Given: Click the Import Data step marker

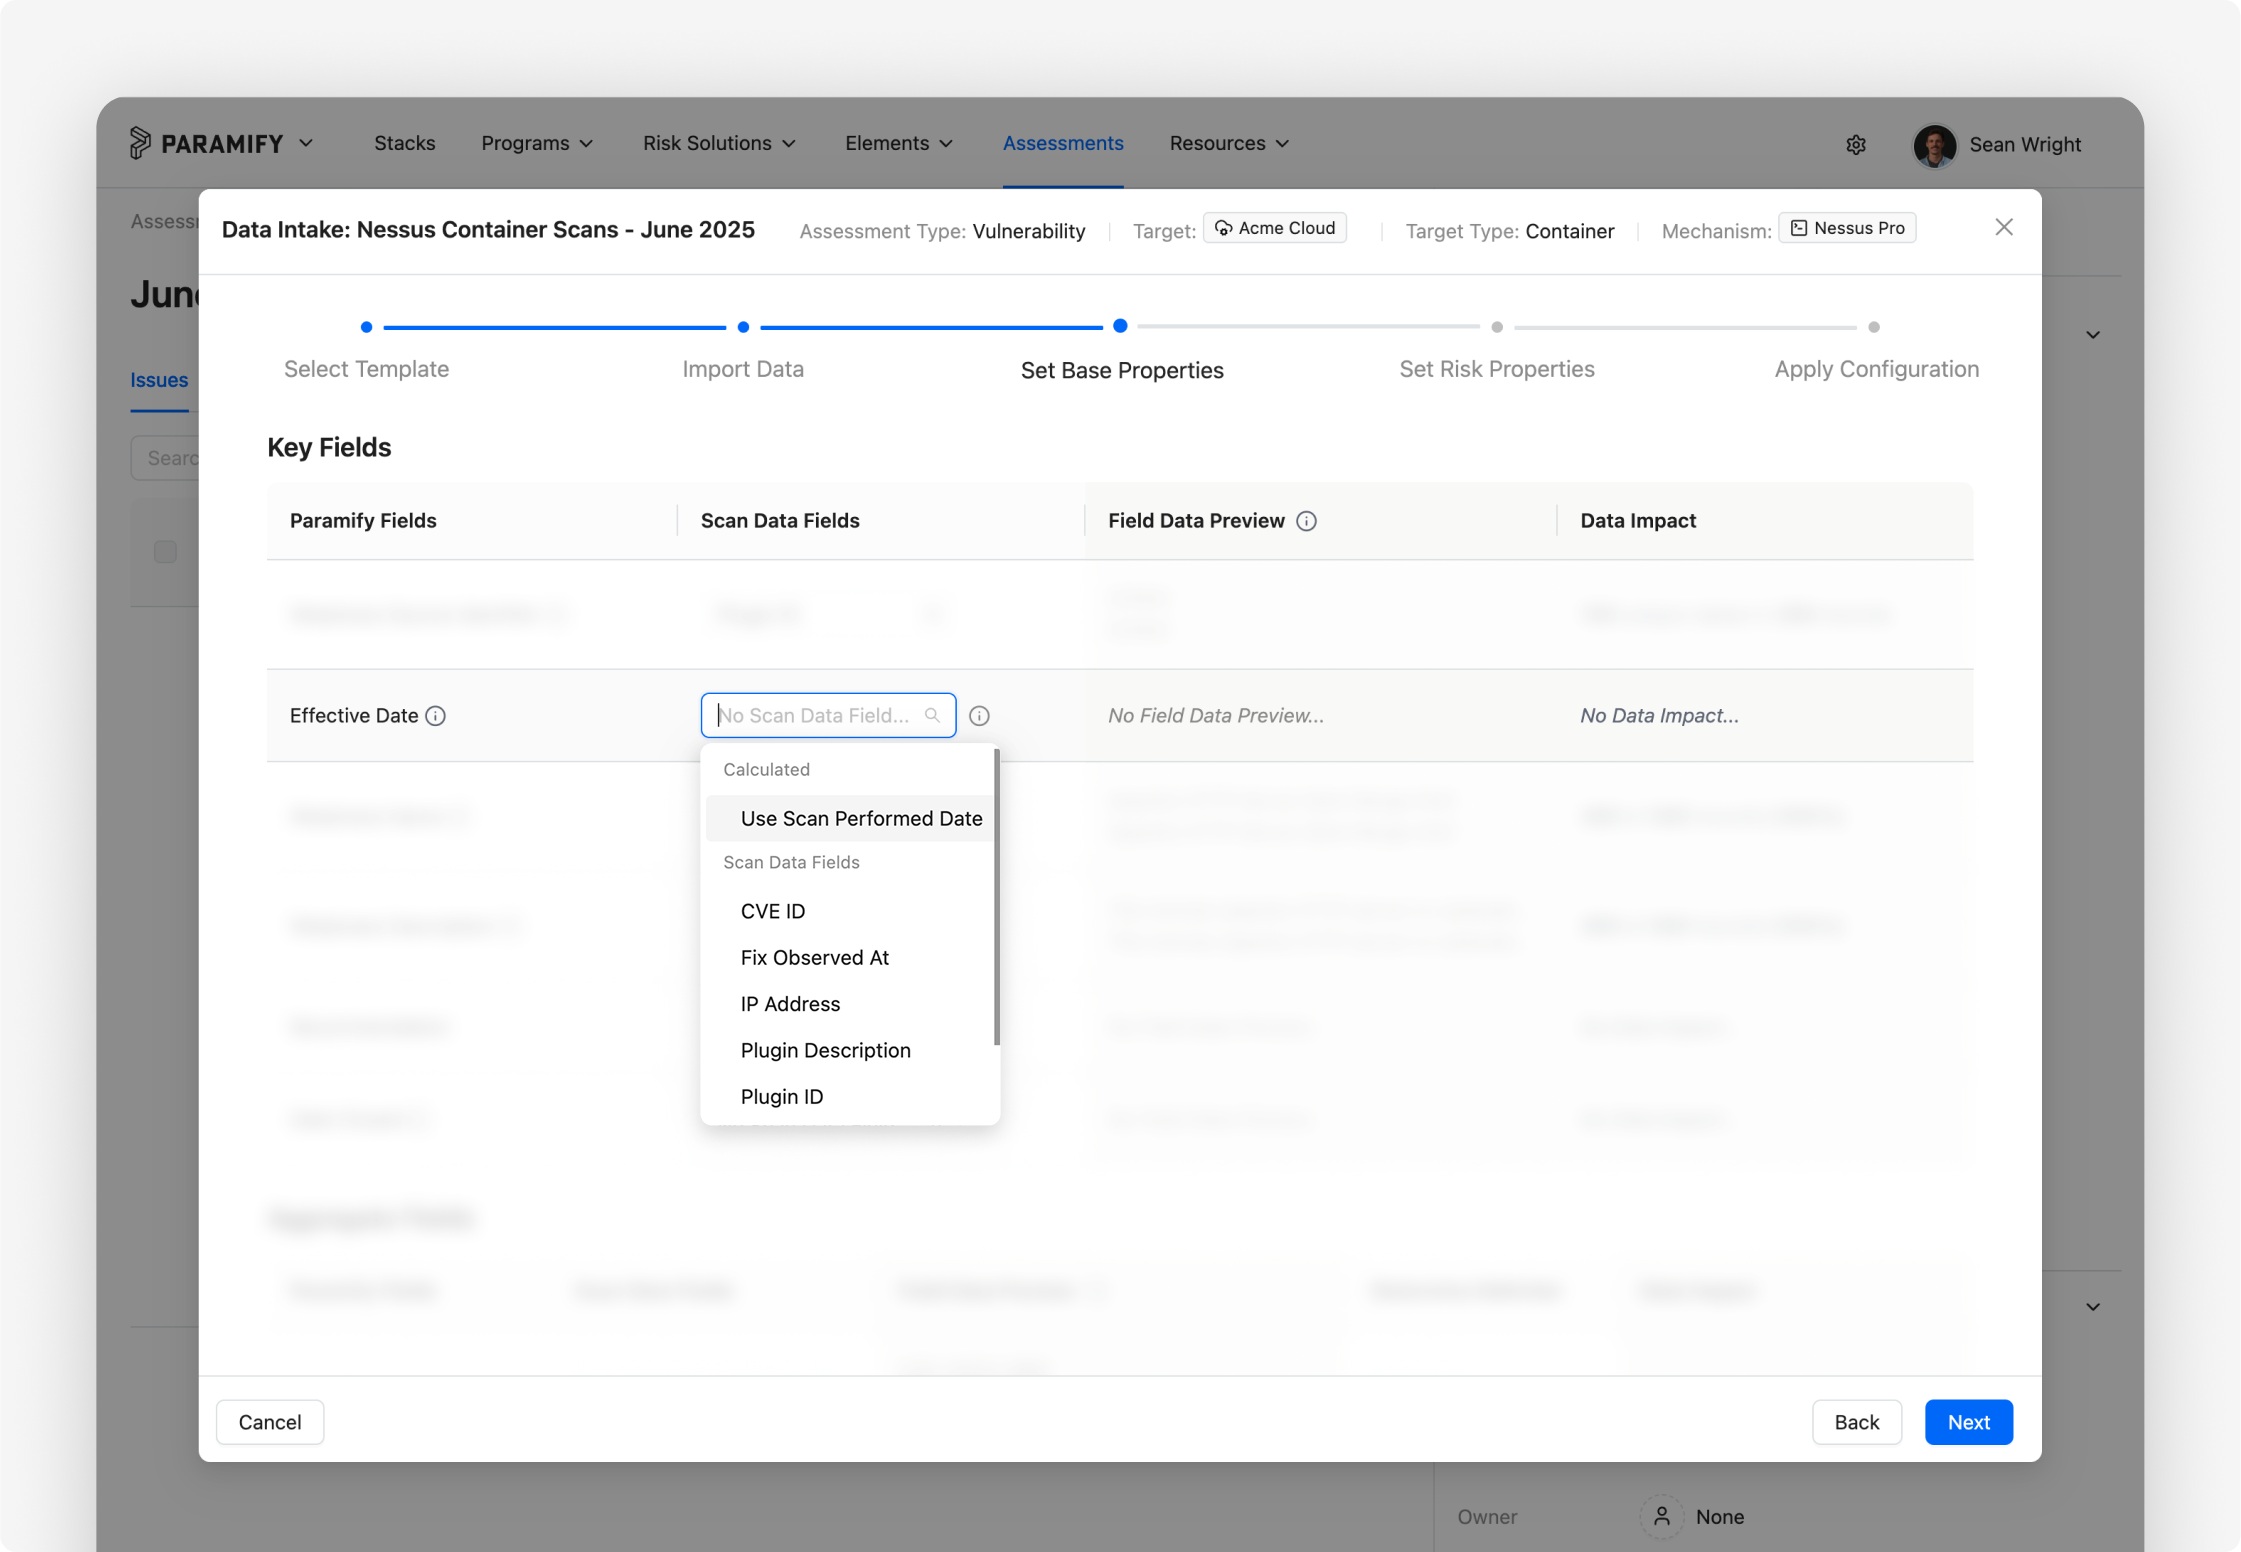Looking at the screenshot, I should point(743,327).
